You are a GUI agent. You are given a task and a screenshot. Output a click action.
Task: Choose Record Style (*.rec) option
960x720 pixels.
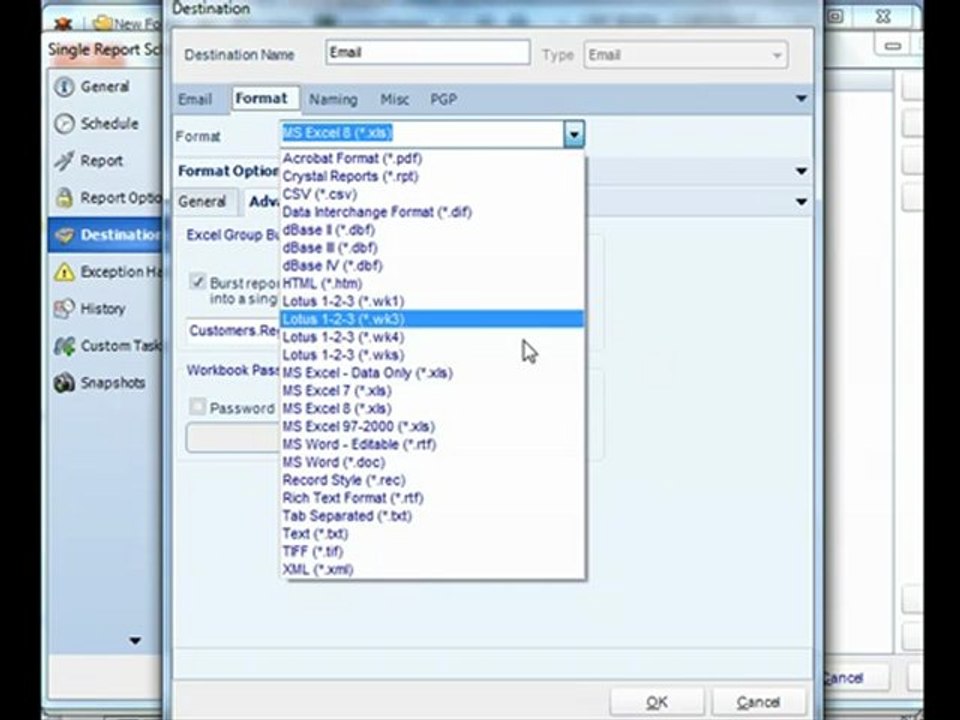click(432, 479)
